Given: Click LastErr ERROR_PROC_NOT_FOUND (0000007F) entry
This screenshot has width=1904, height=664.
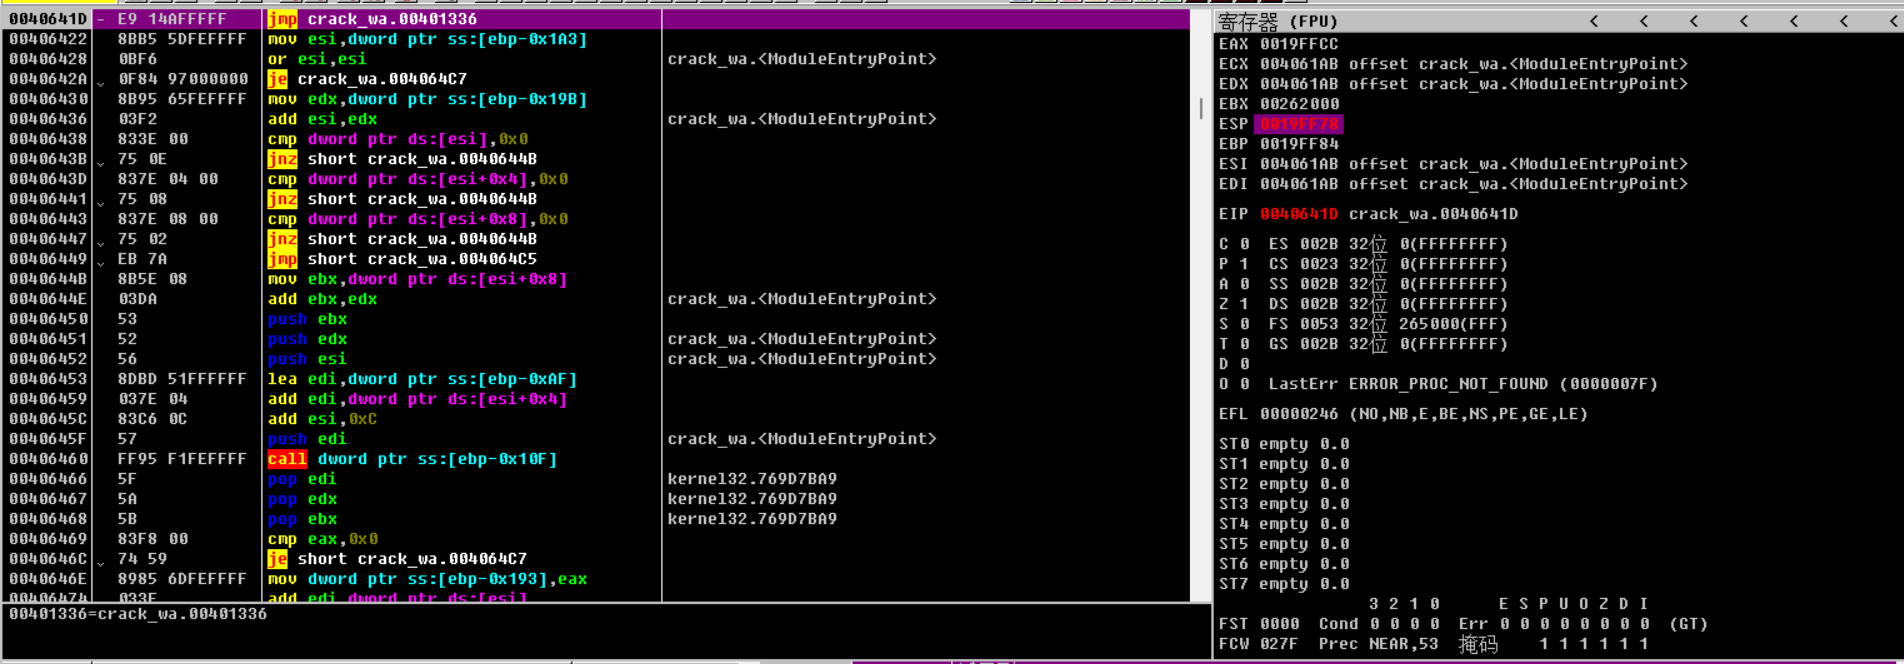Looking at the screenshot, I should (1463, 384).
